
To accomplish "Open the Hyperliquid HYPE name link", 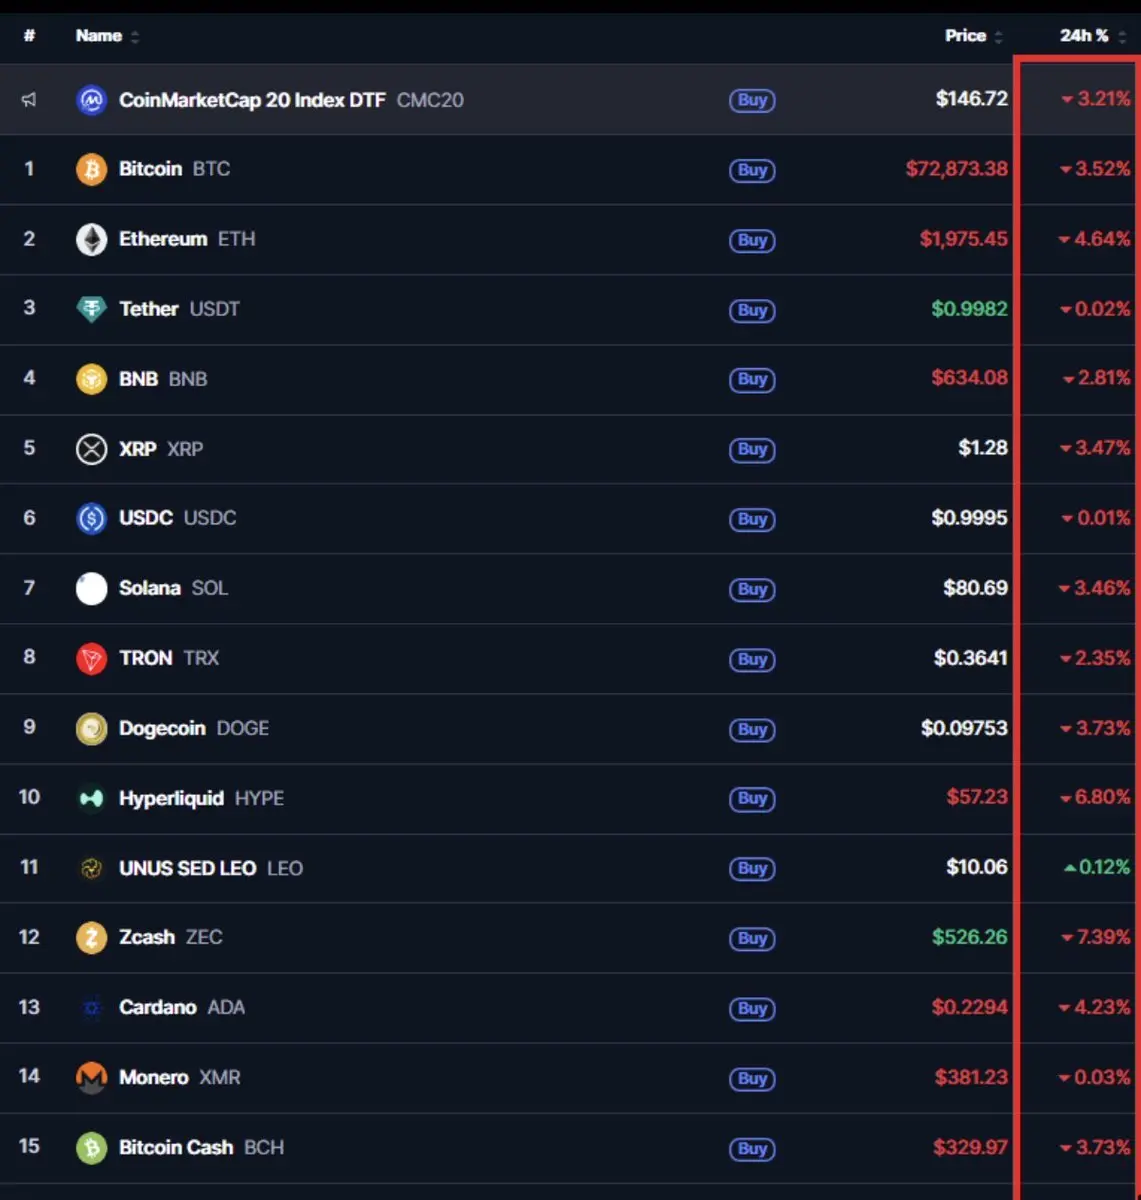I will (201, 798).
